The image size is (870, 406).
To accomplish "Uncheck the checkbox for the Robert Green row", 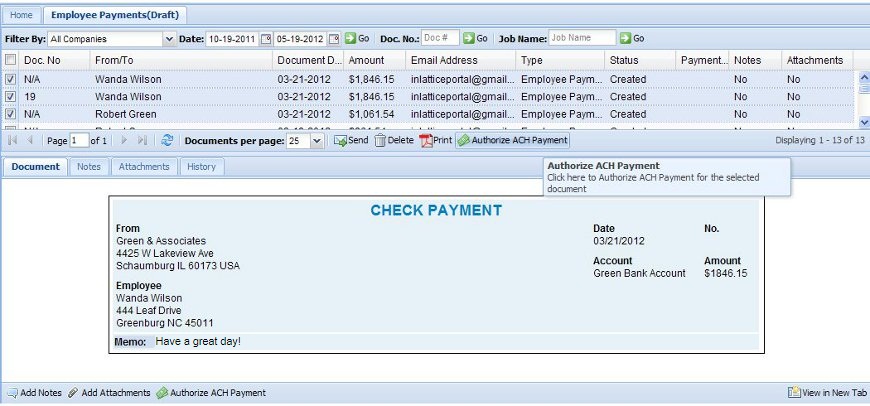I will coord(11,115).
